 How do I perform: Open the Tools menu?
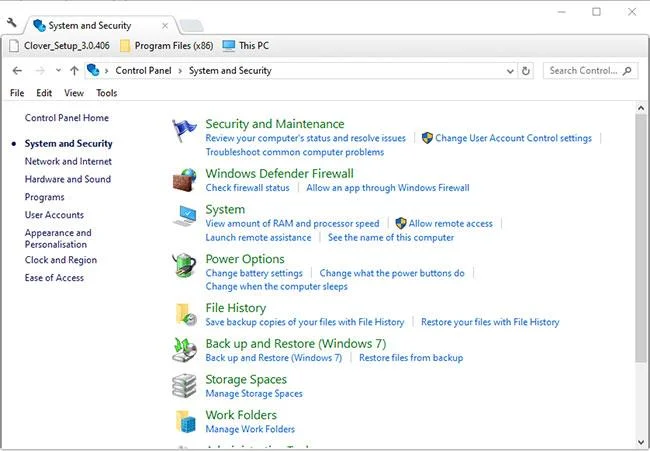tap(107, 93)
